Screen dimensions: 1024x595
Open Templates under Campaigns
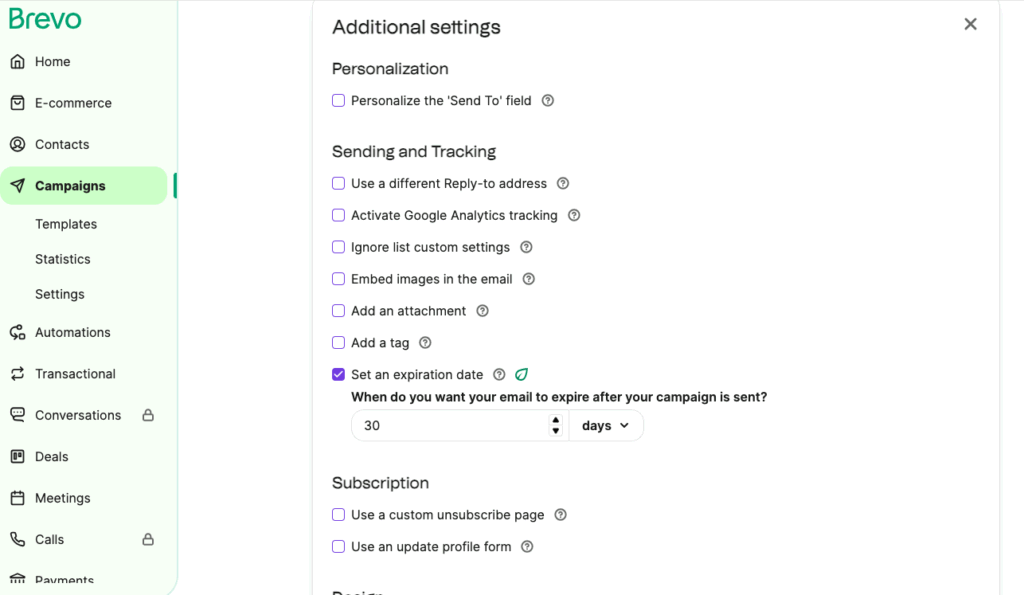66,224
